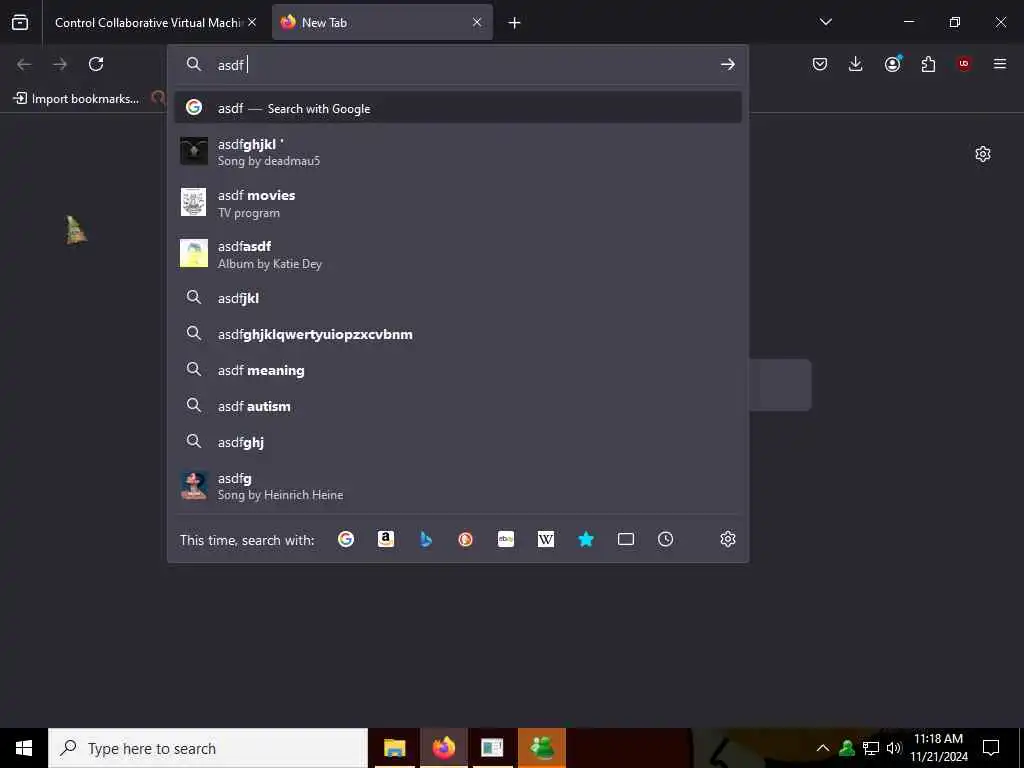Choose the asdfjkl search suggestion
Screen dimensions: 1024x768
pyautogui.click(x=458, y=298)
